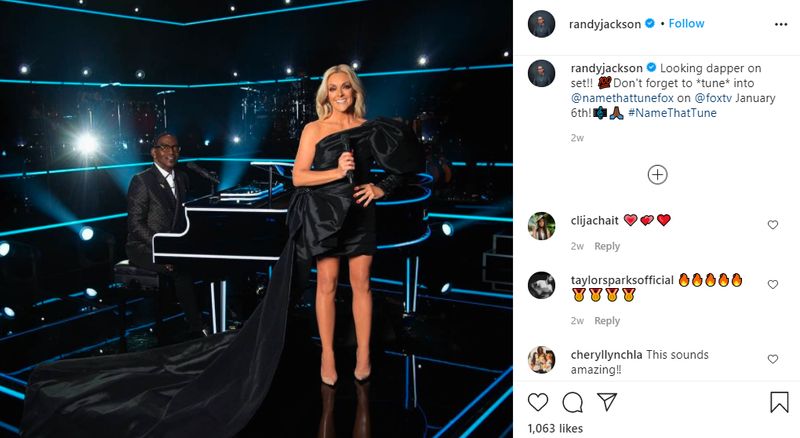800x438 pixels.
Task: Like cheryllynchla's comment
Action: pyautogui.click(x=772, y=359)
